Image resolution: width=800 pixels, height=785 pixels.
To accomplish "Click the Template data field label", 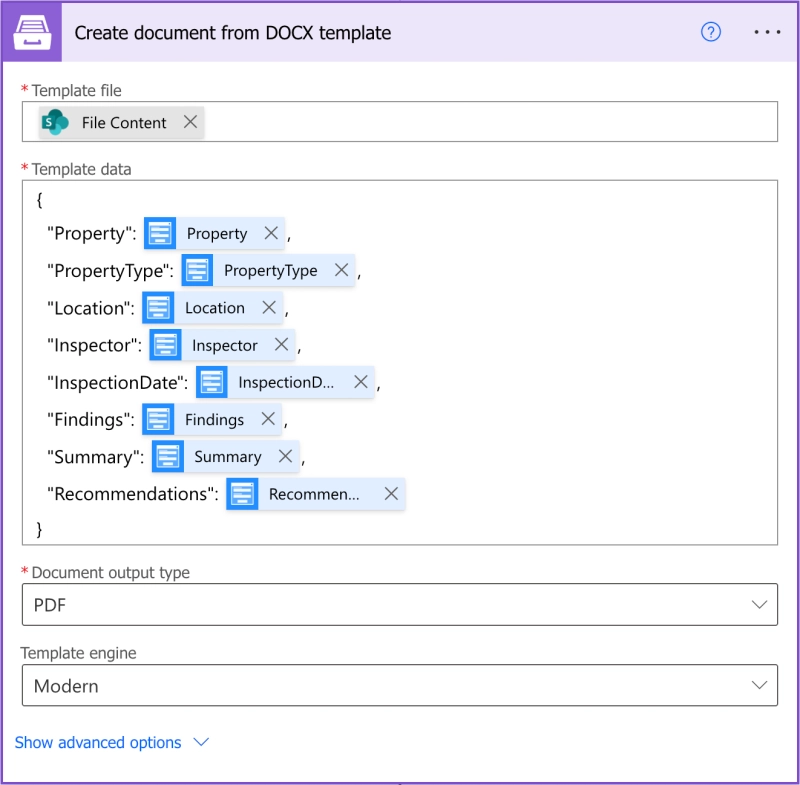I will pyautogui.click(x=81, y=169).
